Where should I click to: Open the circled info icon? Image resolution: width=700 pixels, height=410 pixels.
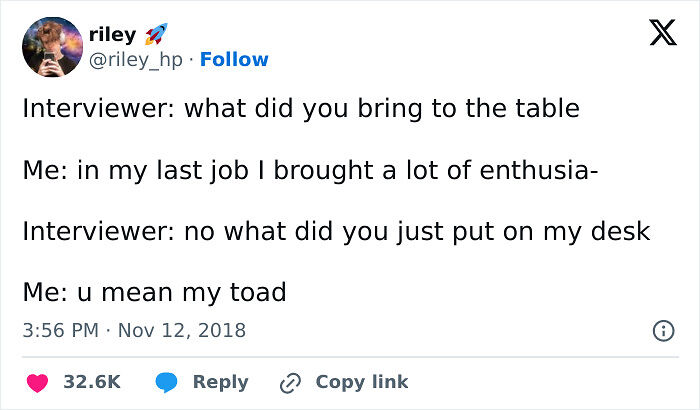pos(661,329)
